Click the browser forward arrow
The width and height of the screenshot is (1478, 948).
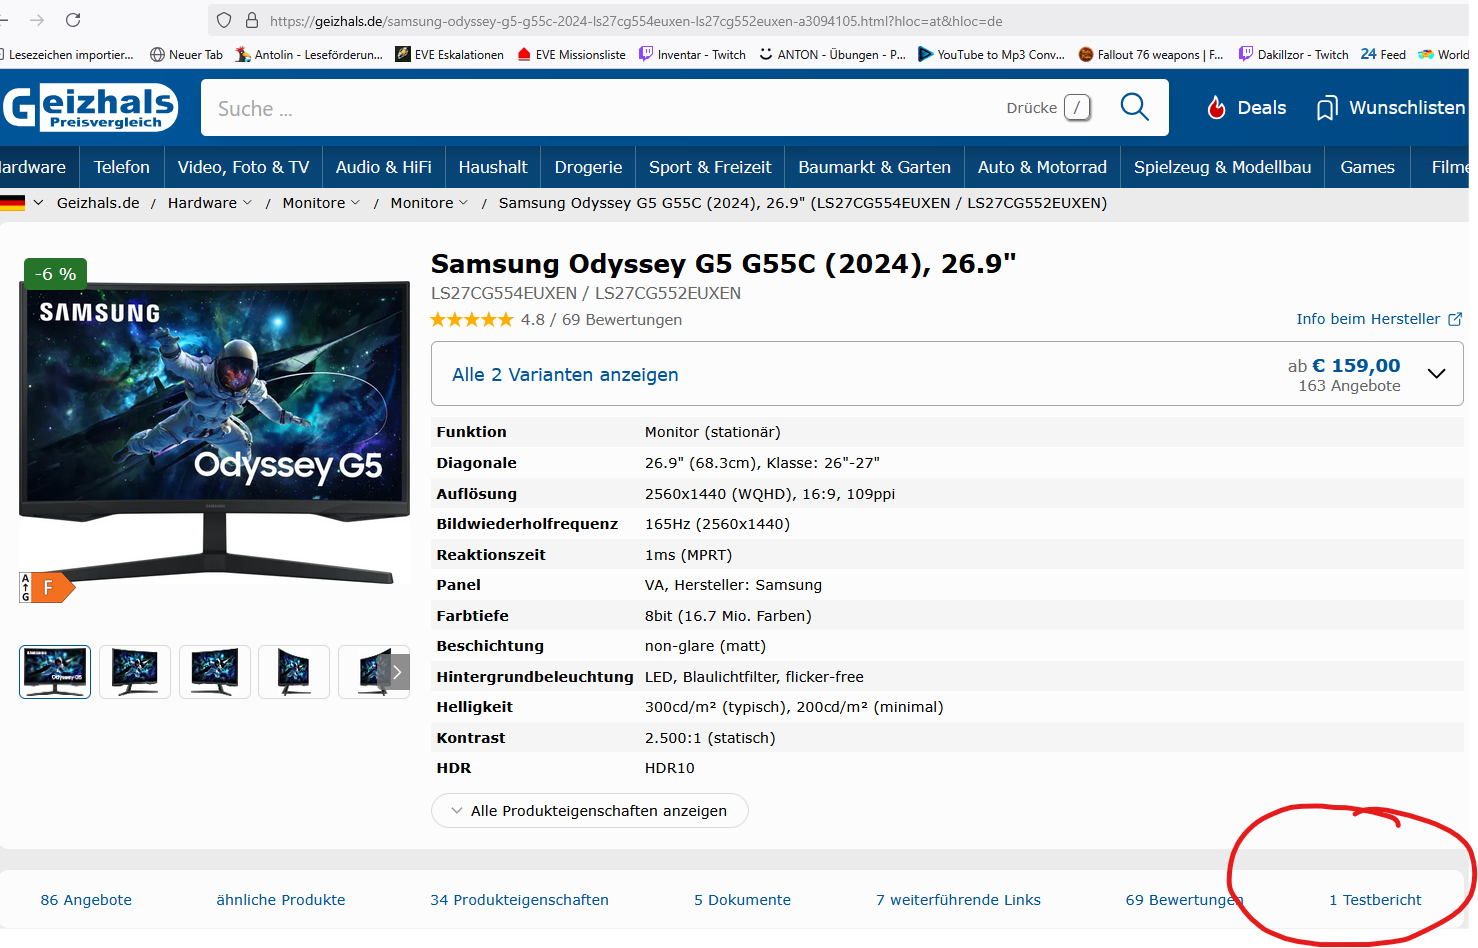pyautogui.click(x=37, y=20)
